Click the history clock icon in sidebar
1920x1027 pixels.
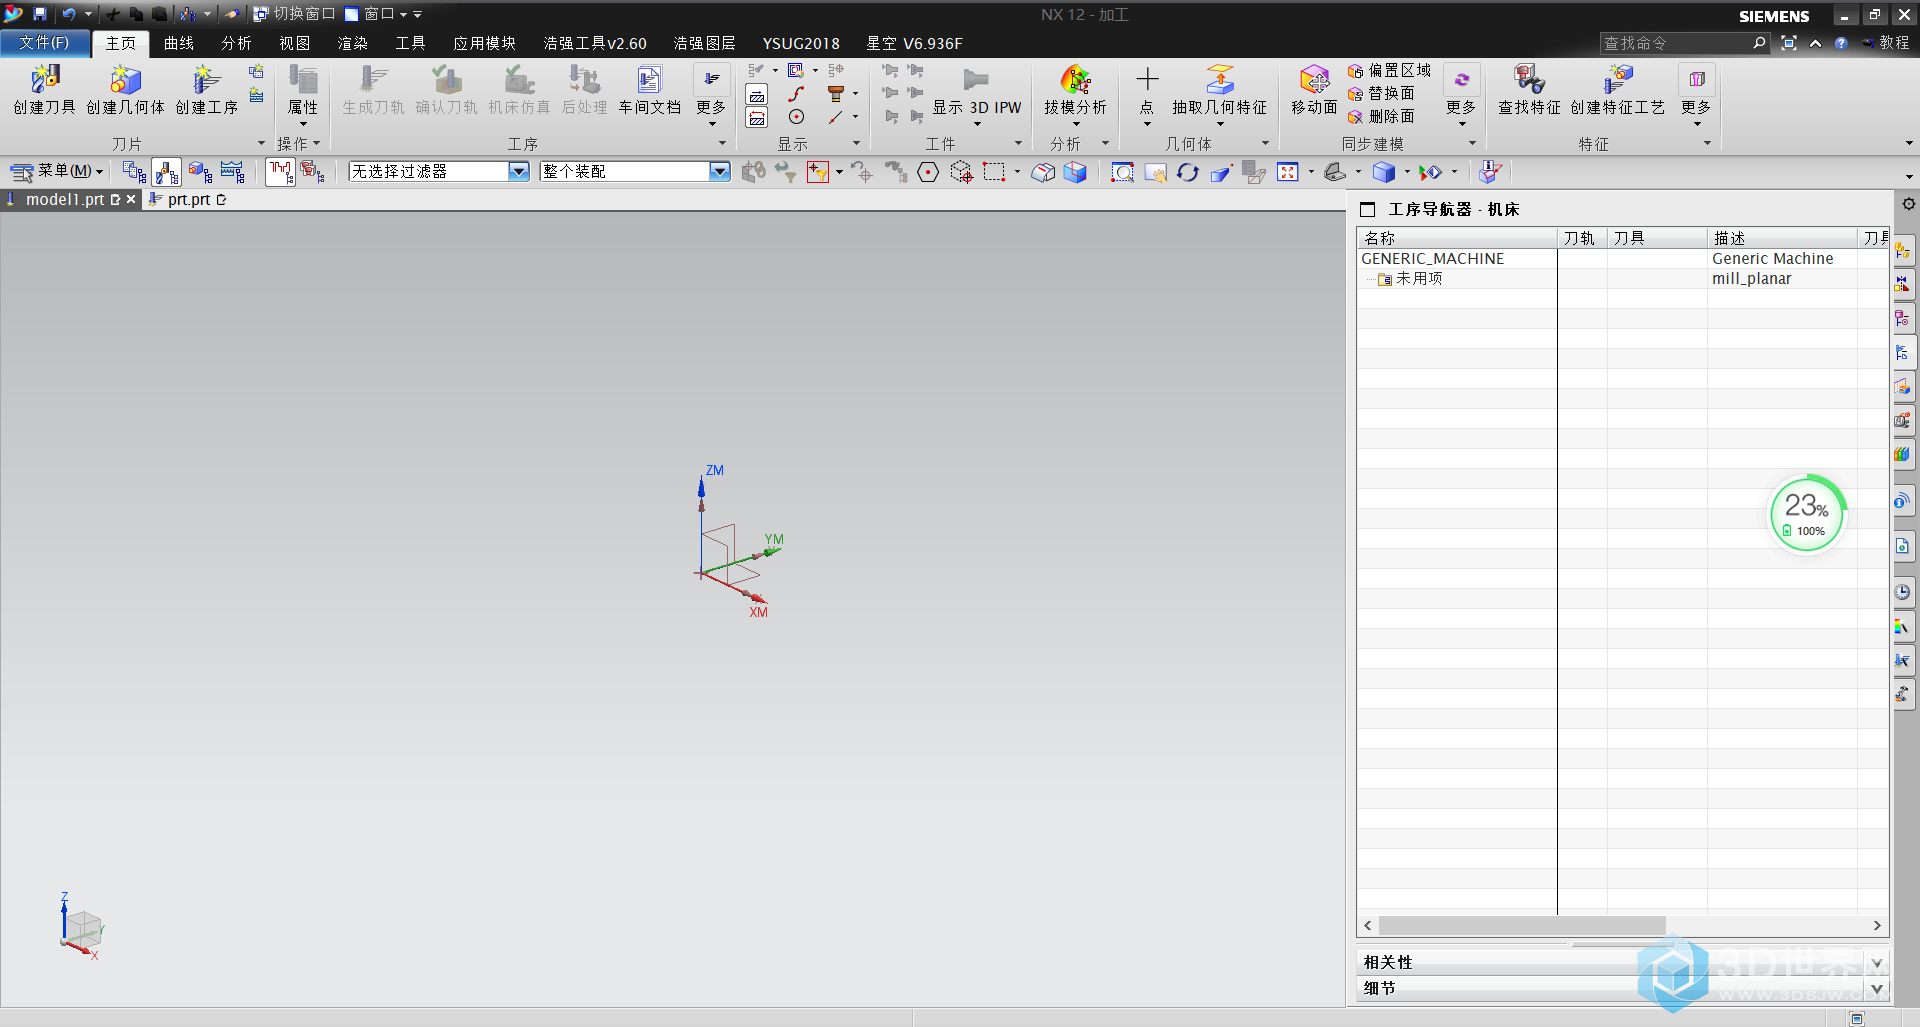pos(1903,592)
